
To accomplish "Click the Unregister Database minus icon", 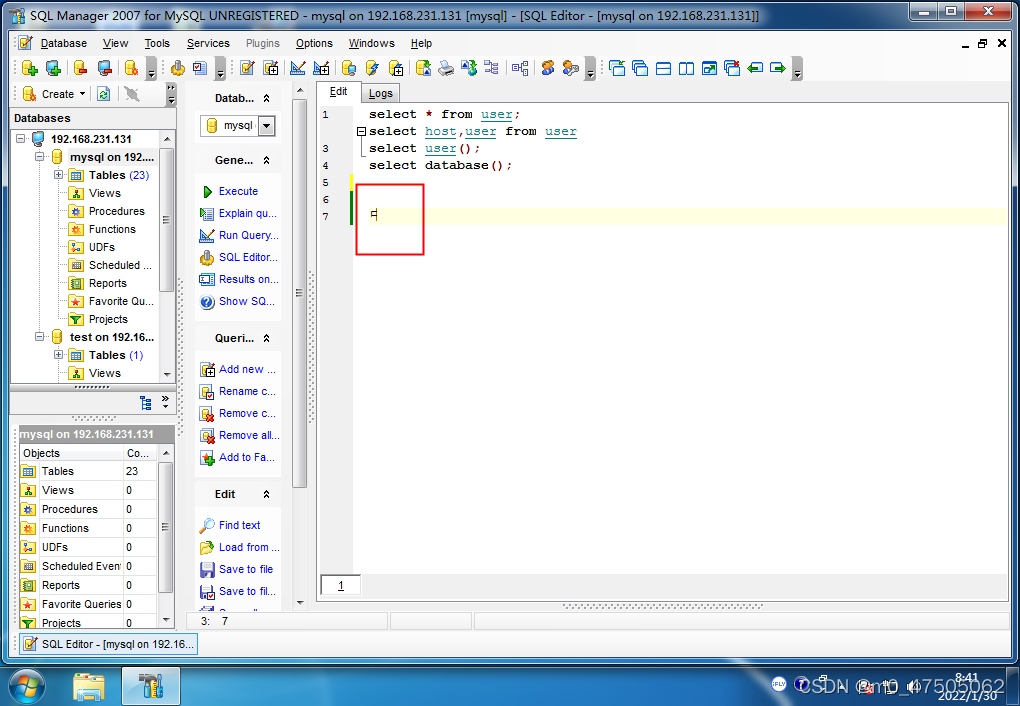I will pos(80,68).
